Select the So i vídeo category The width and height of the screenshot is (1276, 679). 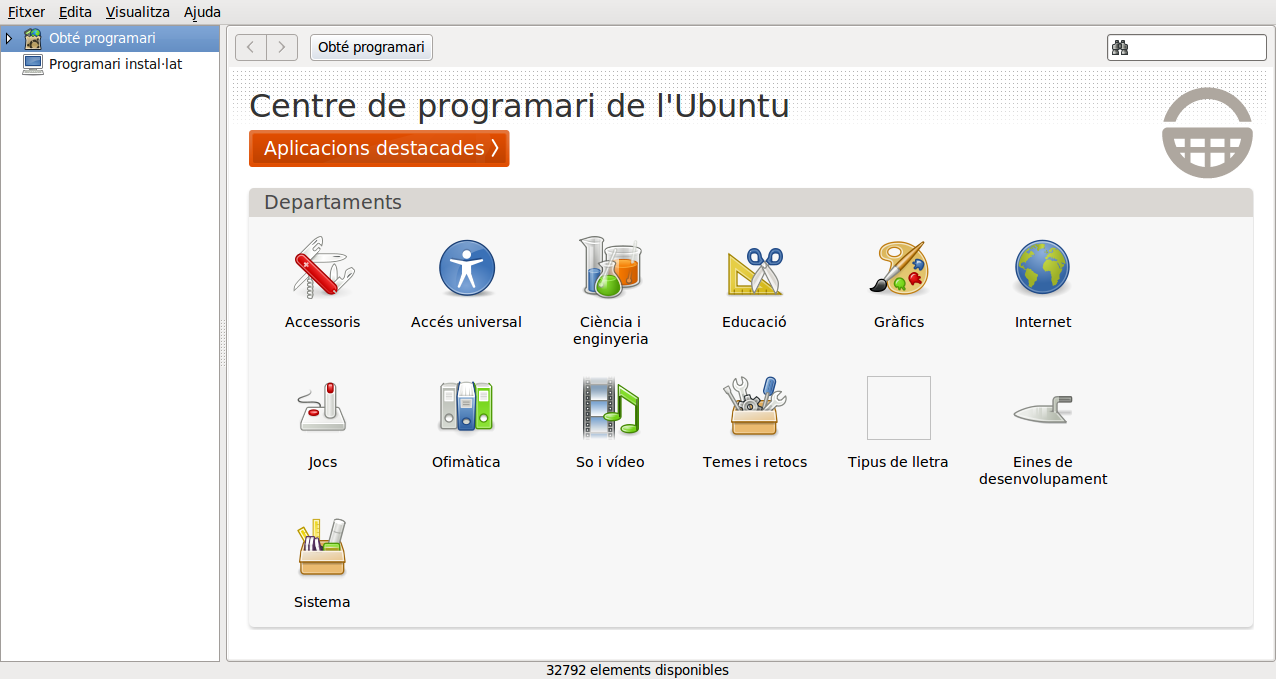(610, 408)
